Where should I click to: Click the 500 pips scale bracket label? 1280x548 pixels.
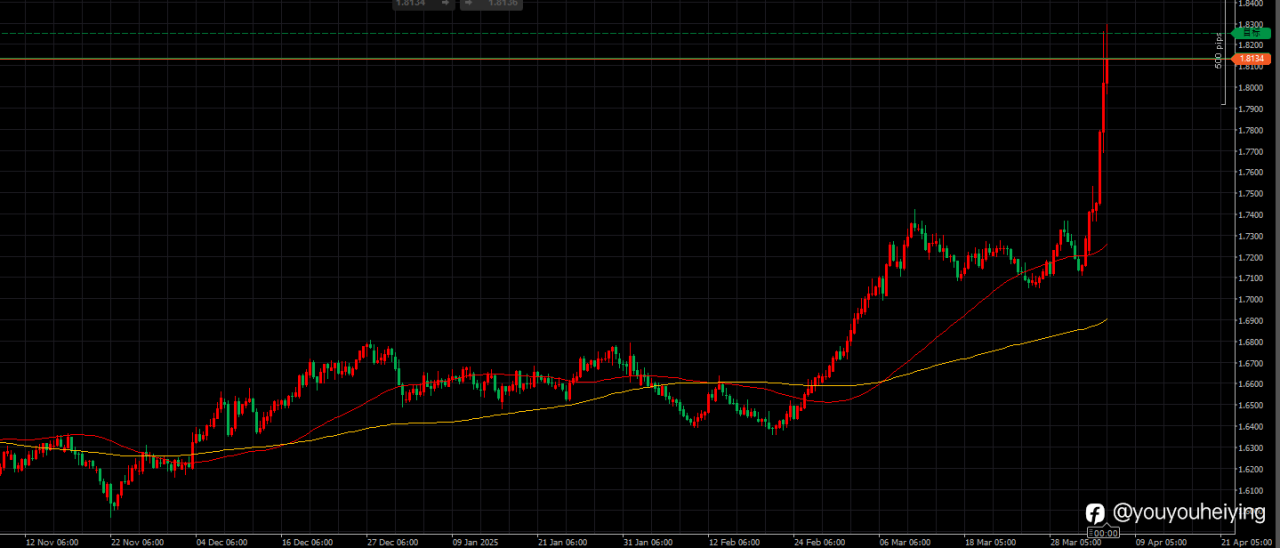[1218, 50]
